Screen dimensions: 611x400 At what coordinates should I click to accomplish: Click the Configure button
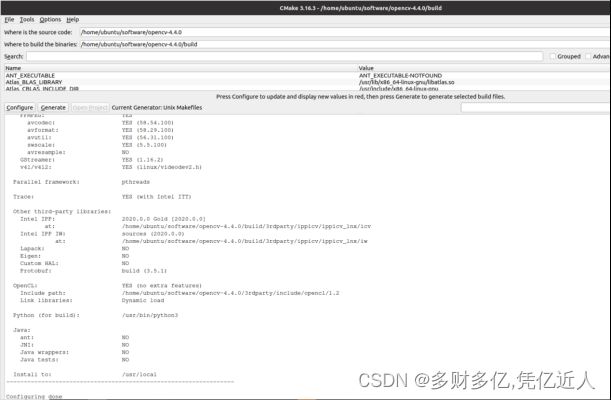coord(20,107)
